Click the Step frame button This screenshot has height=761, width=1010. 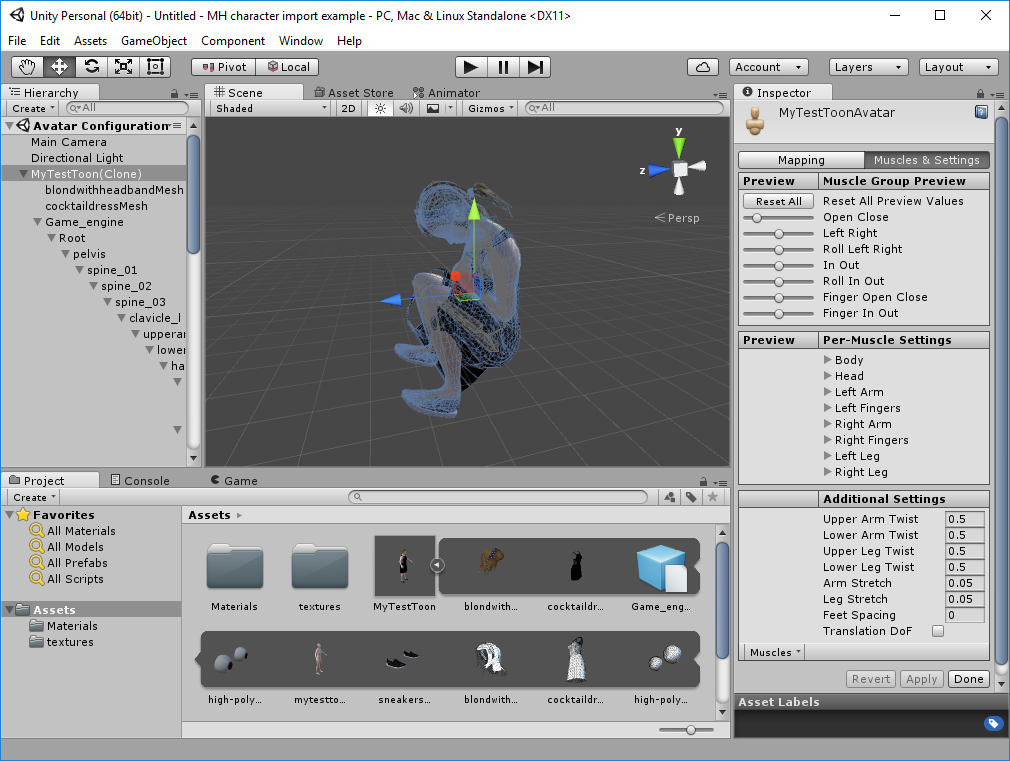click(x=535, y=67)
